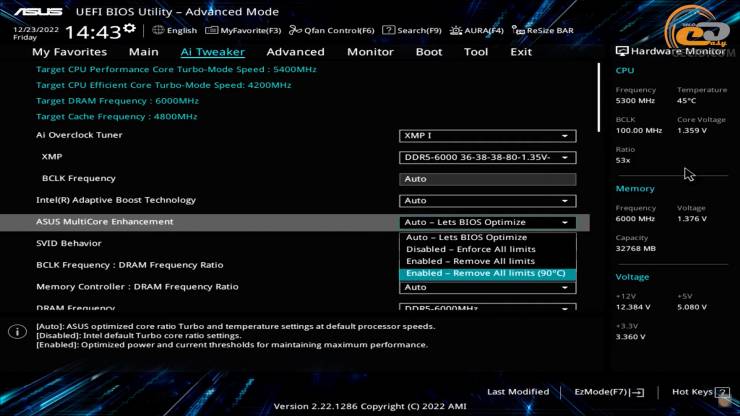Open the Monitor tab
The height and width of the screenshot is (416, 740).
pyautogui.click(x=370, y=52)
